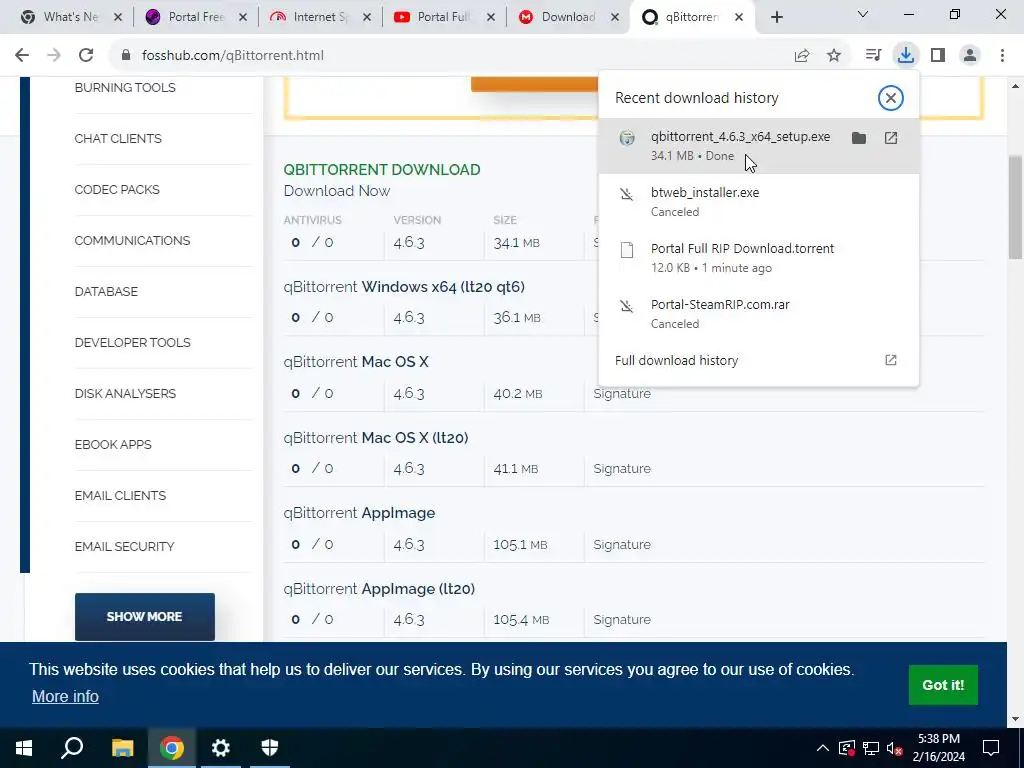Open the Chrome profile avatar
Screen dimensions: 1024x768
click(x=970, y=56)
